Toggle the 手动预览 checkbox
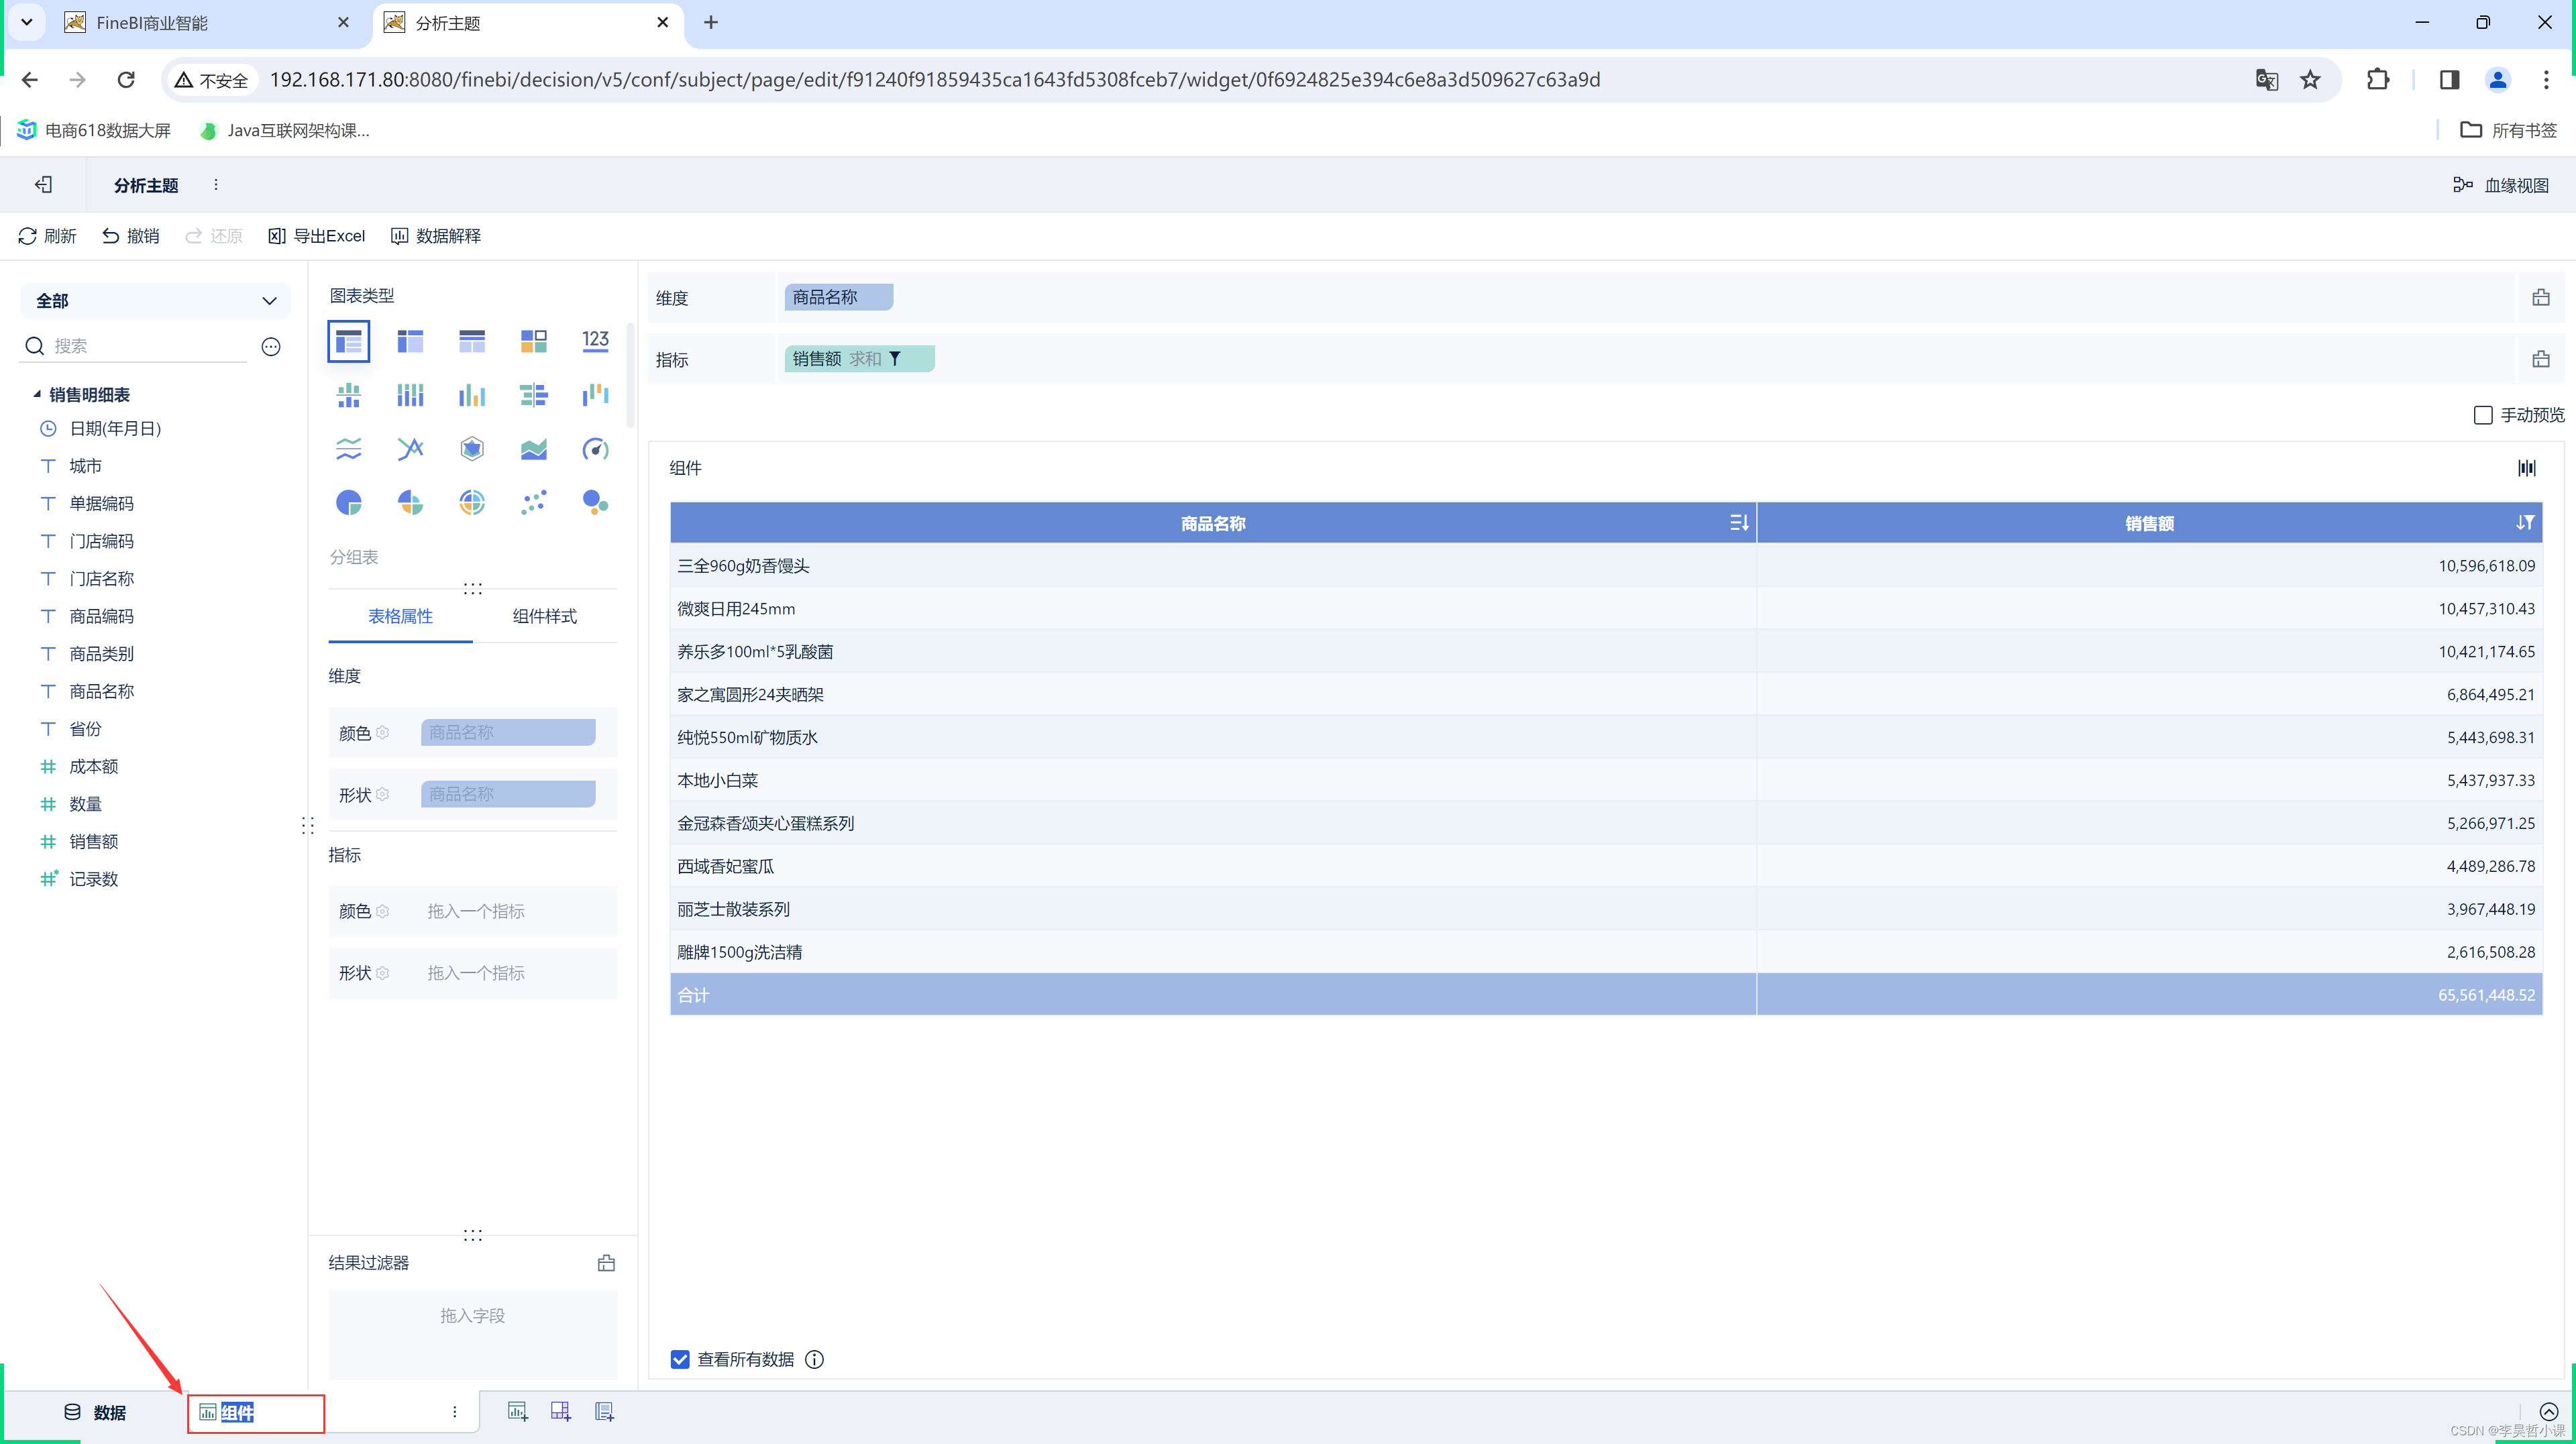2576x1444 pixels. (2483, 415)
